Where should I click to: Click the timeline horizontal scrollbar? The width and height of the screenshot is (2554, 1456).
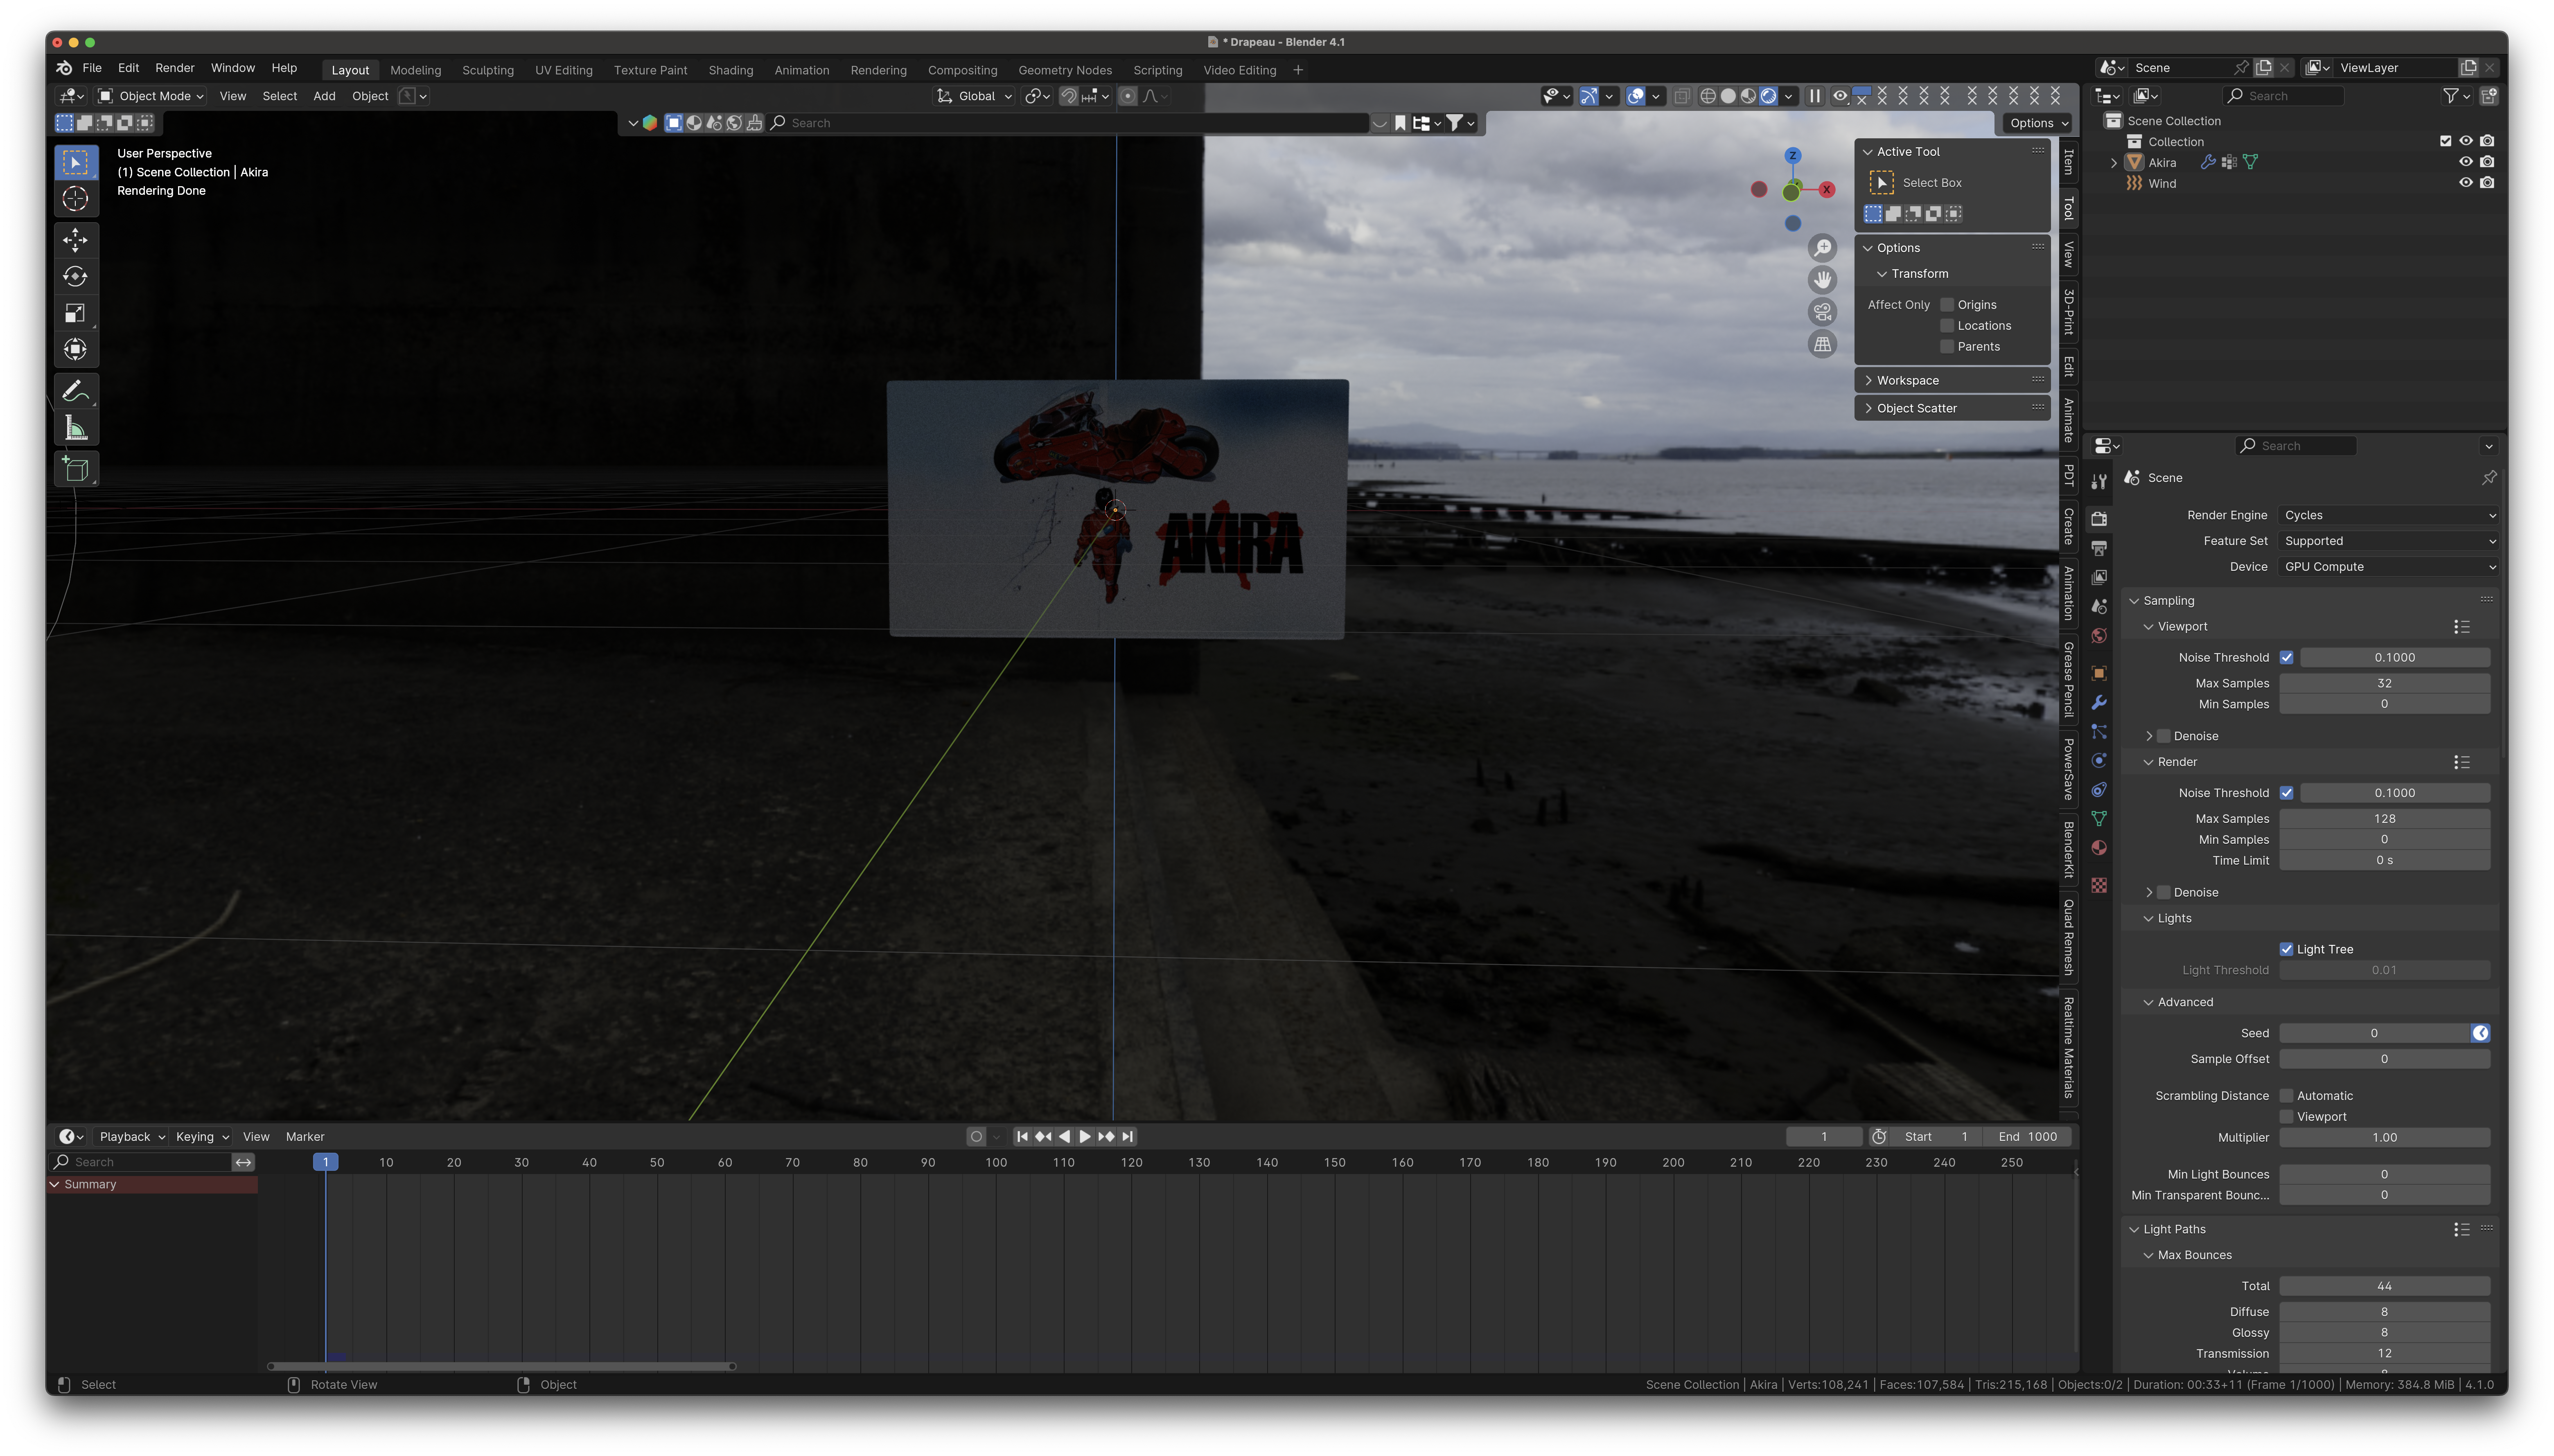coord(501,1366)
